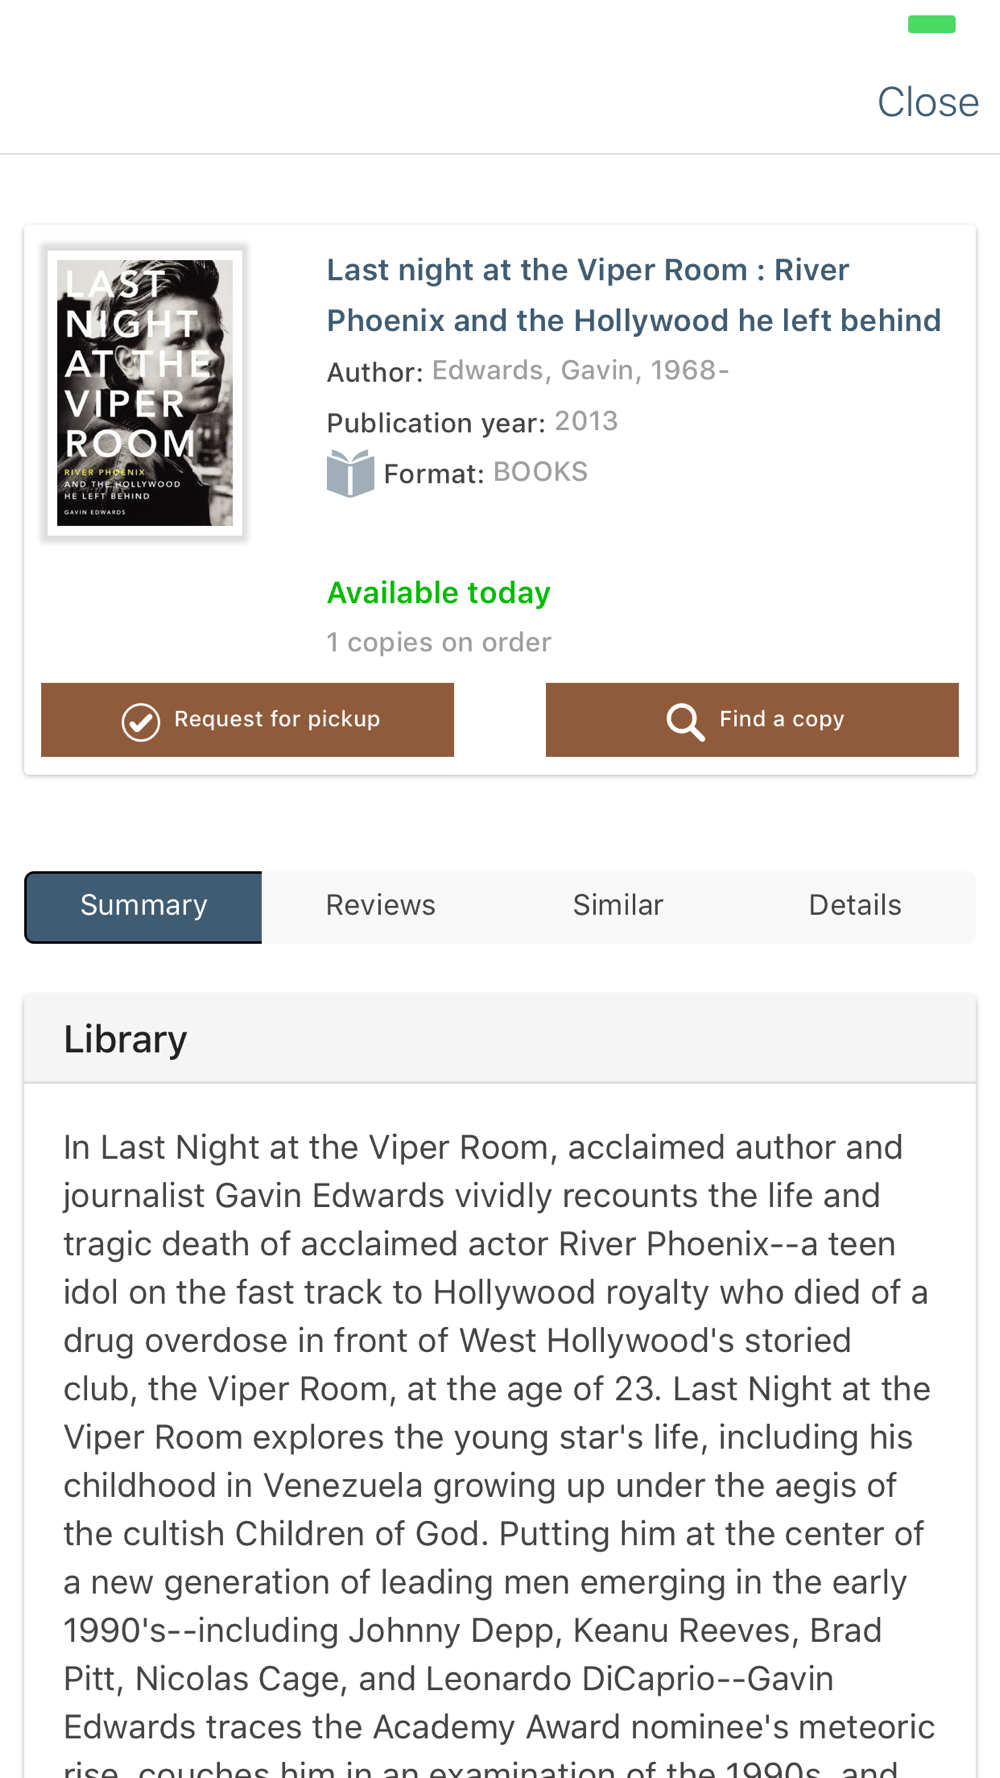This screenshot has height=1778, width=1000.
Task: Tap the Available today status text
Action: point(438,593)
